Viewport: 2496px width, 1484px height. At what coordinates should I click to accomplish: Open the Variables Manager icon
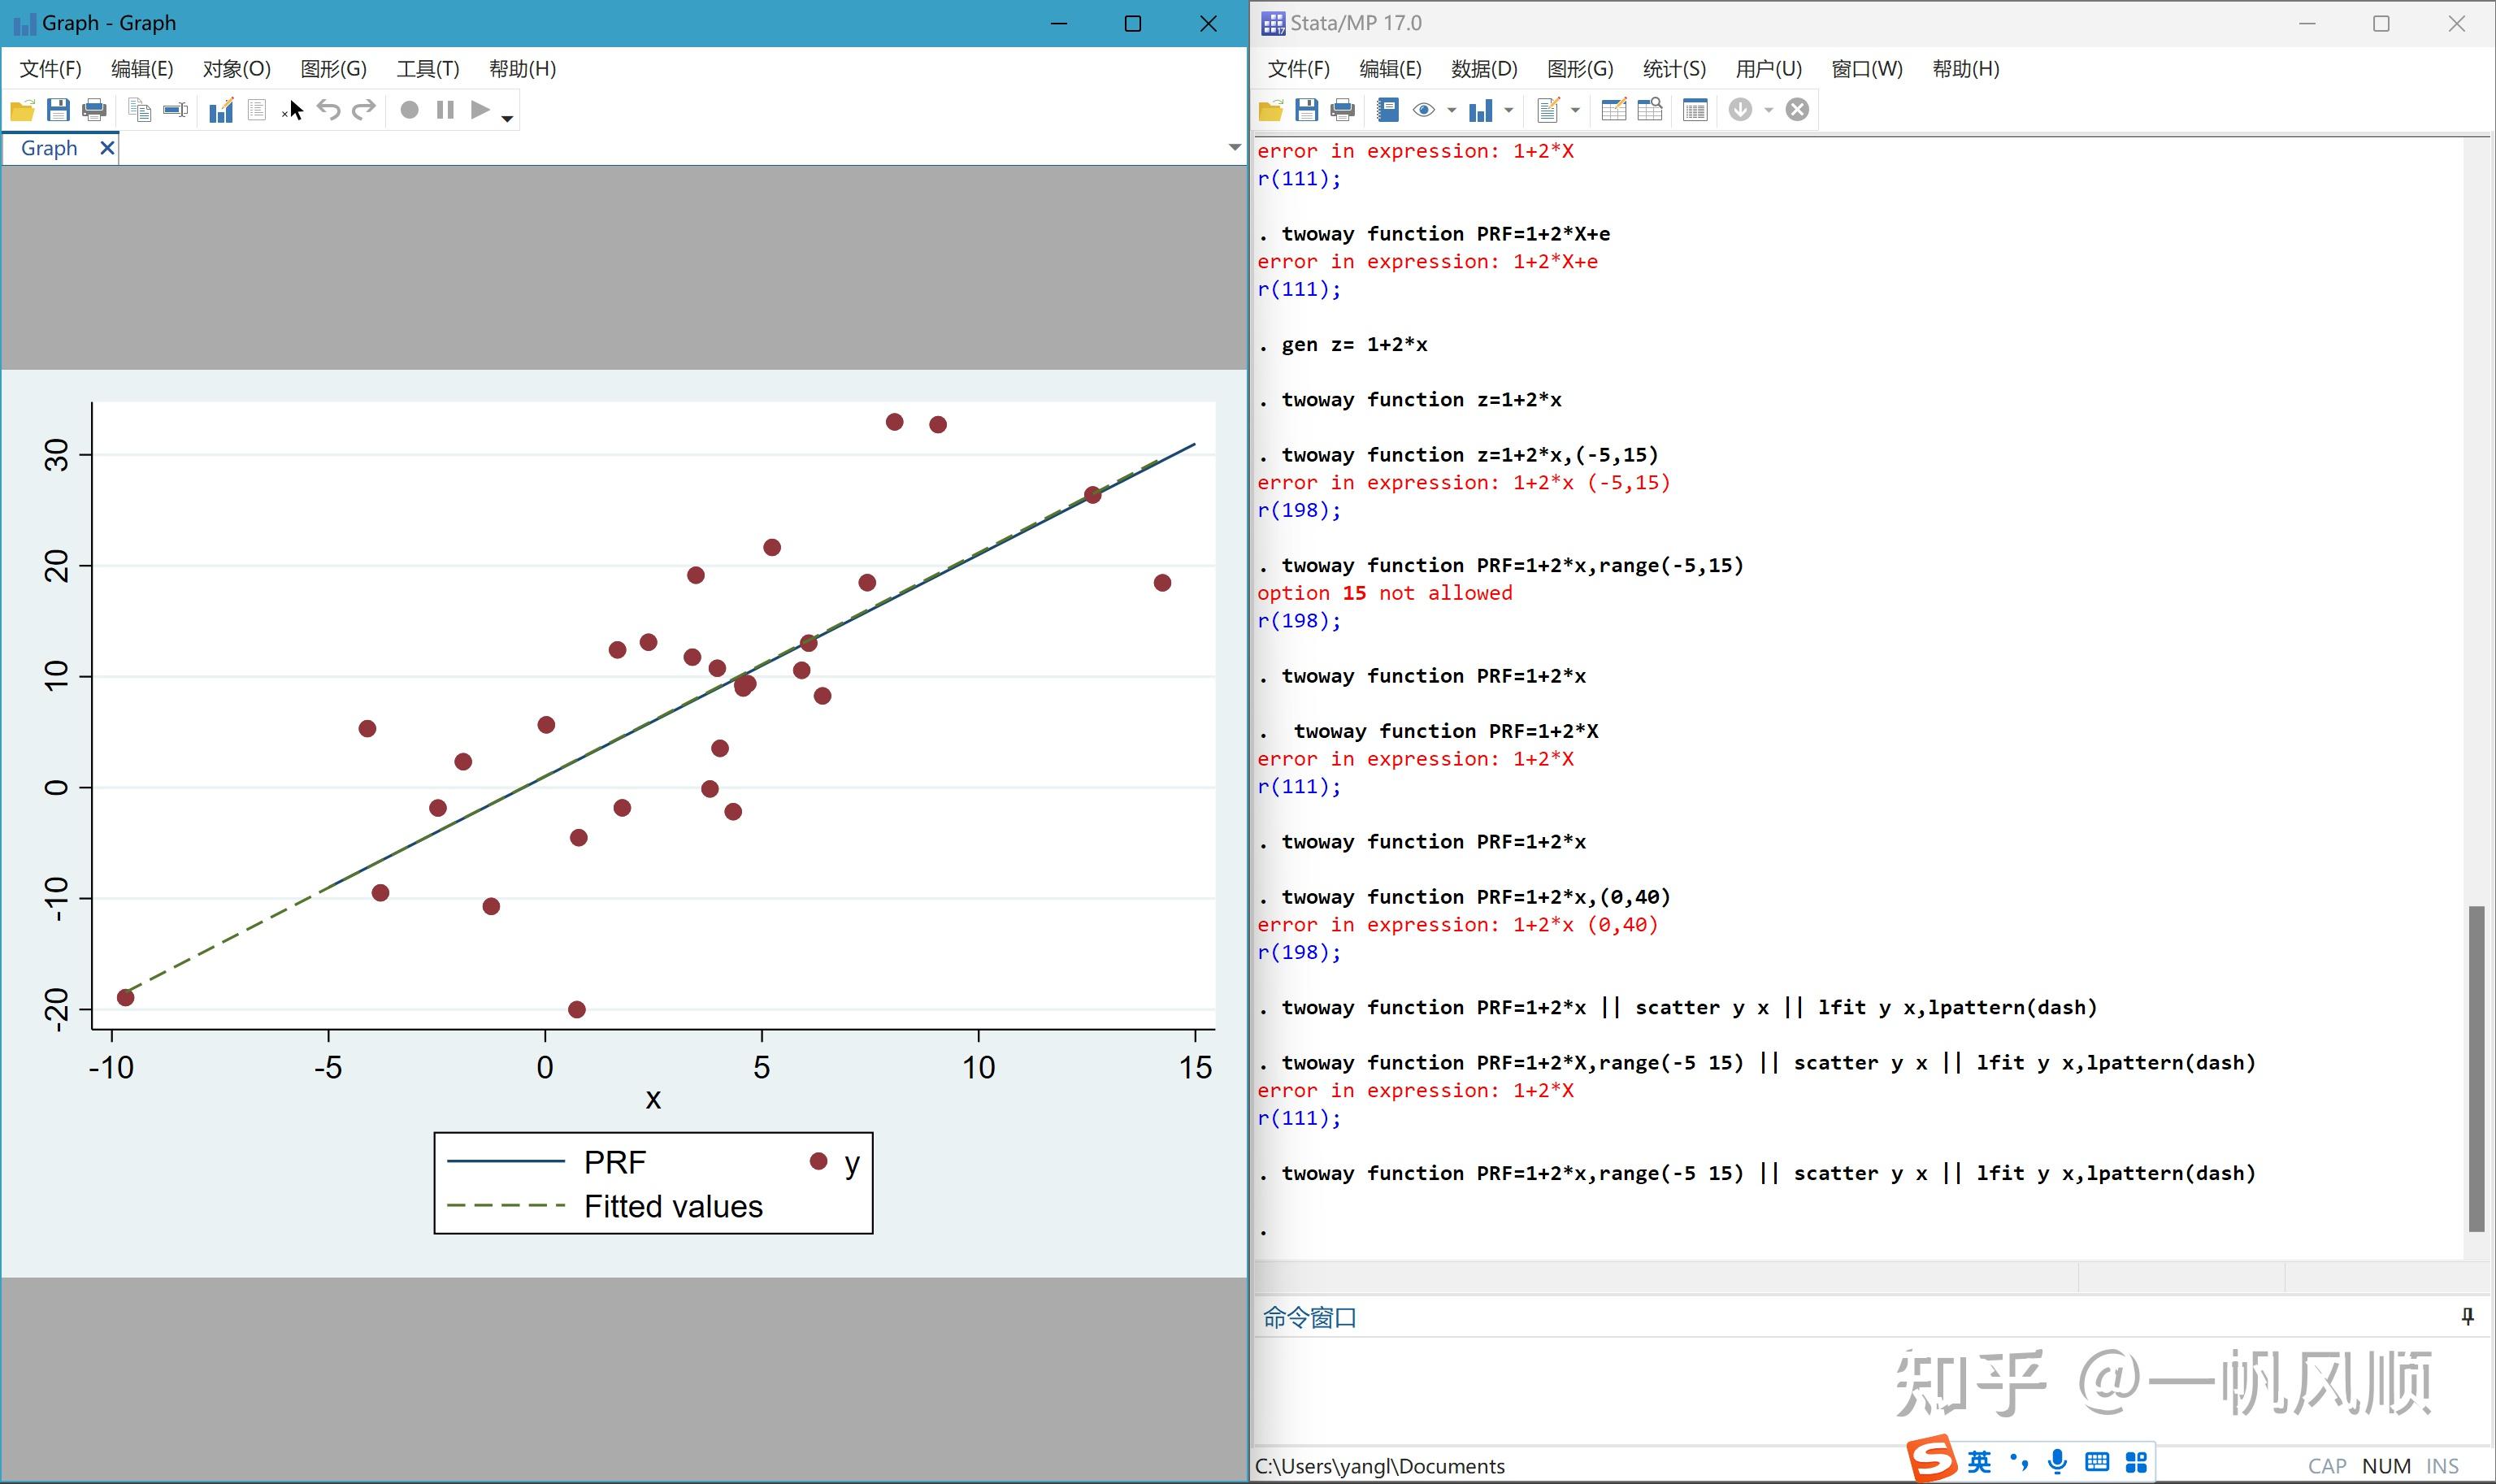click(x=1695, y=110)
